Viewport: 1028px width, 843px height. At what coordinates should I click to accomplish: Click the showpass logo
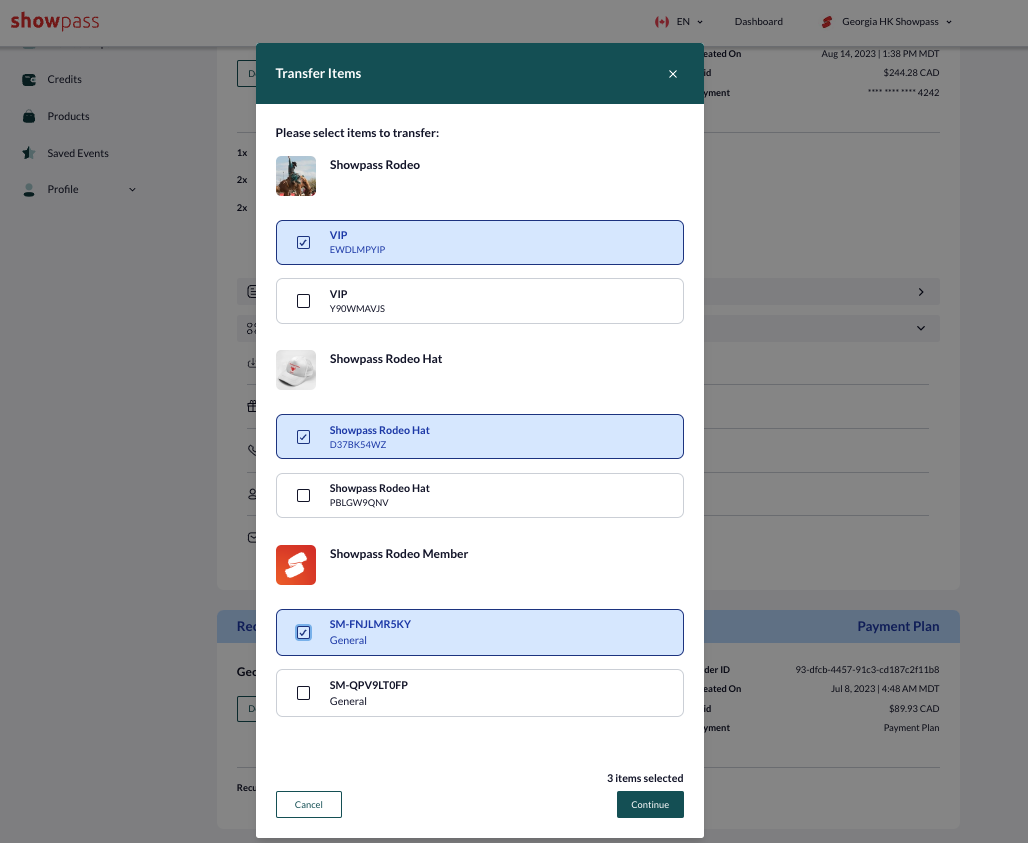tap(55, 21)
